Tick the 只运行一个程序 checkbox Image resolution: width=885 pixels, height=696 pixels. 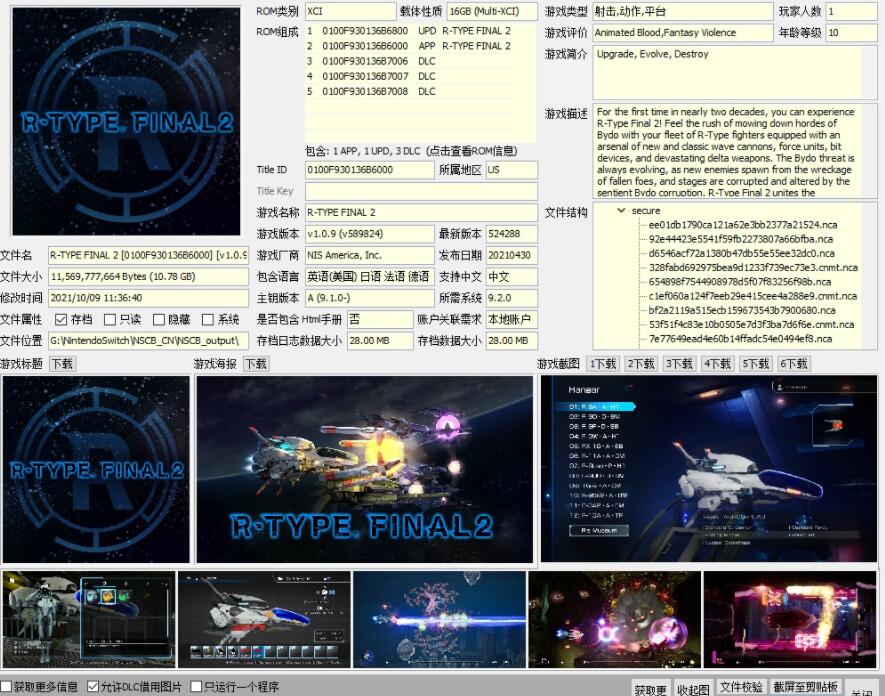[x=196, y=686]
